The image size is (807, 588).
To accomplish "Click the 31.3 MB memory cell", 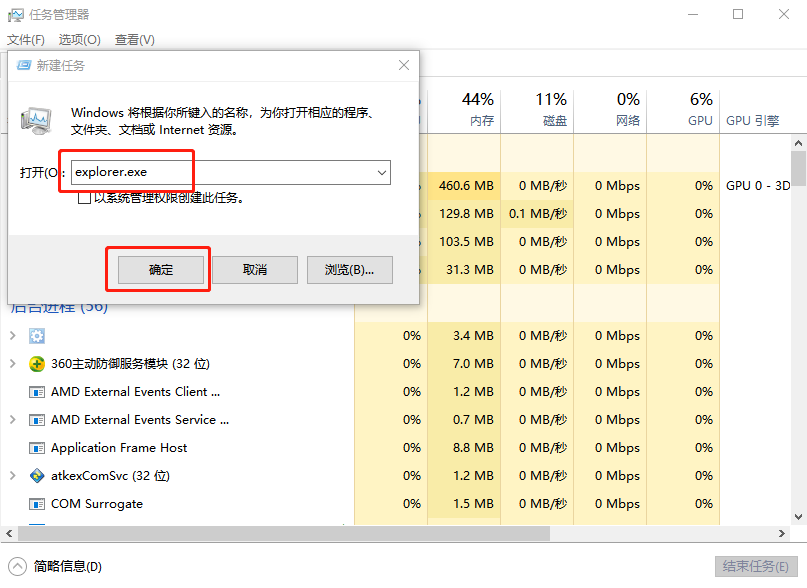I will tap(464, 270).
